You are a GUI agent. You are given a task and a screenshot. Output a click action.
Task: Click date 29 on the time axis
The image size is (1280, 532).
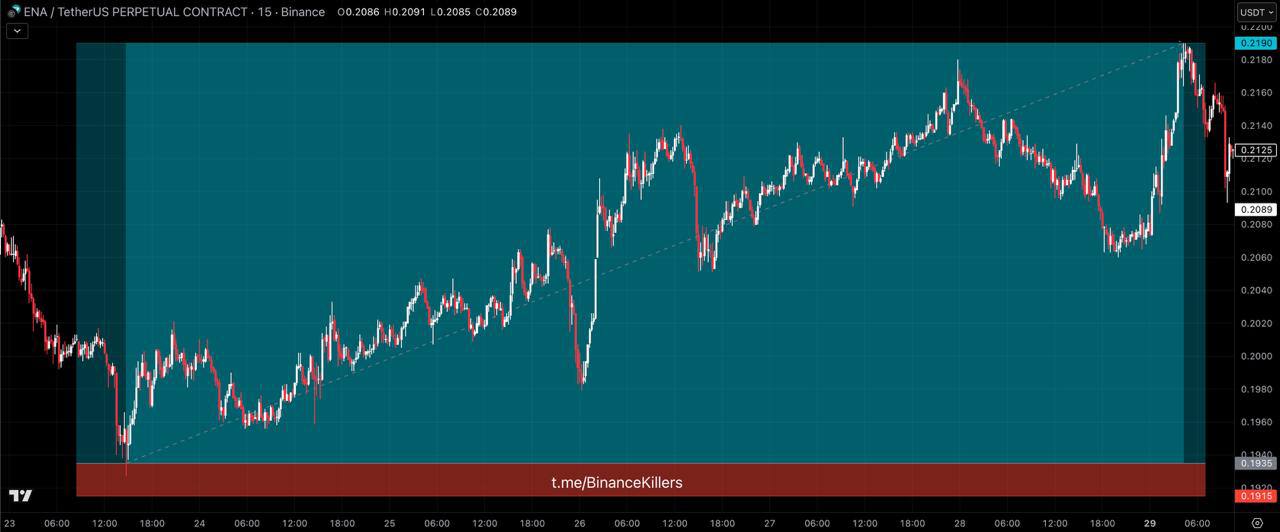pyautogui.click(x=1150, y=523)
